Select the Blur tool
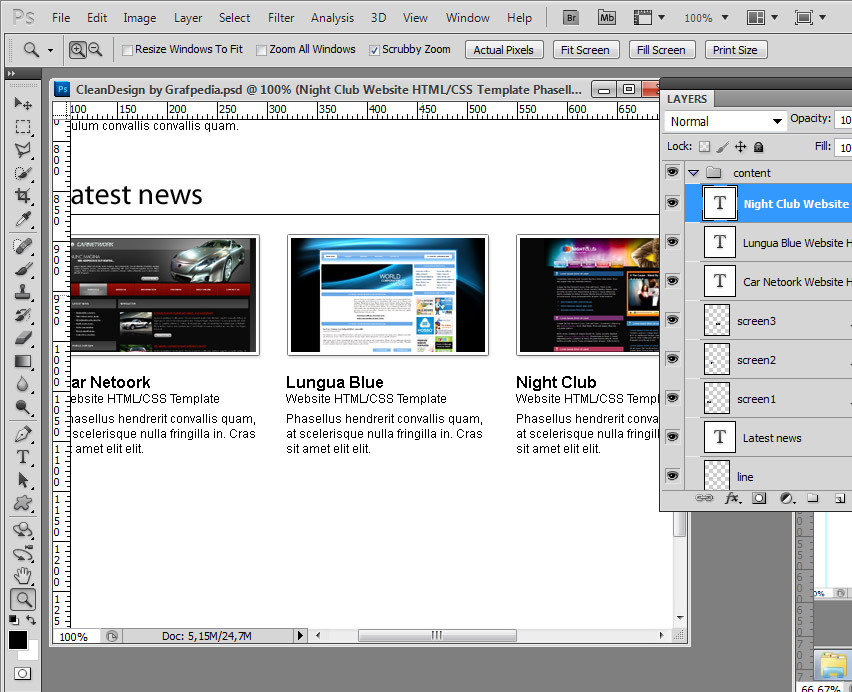Screen dimensions: 852x692 (23, 383)
